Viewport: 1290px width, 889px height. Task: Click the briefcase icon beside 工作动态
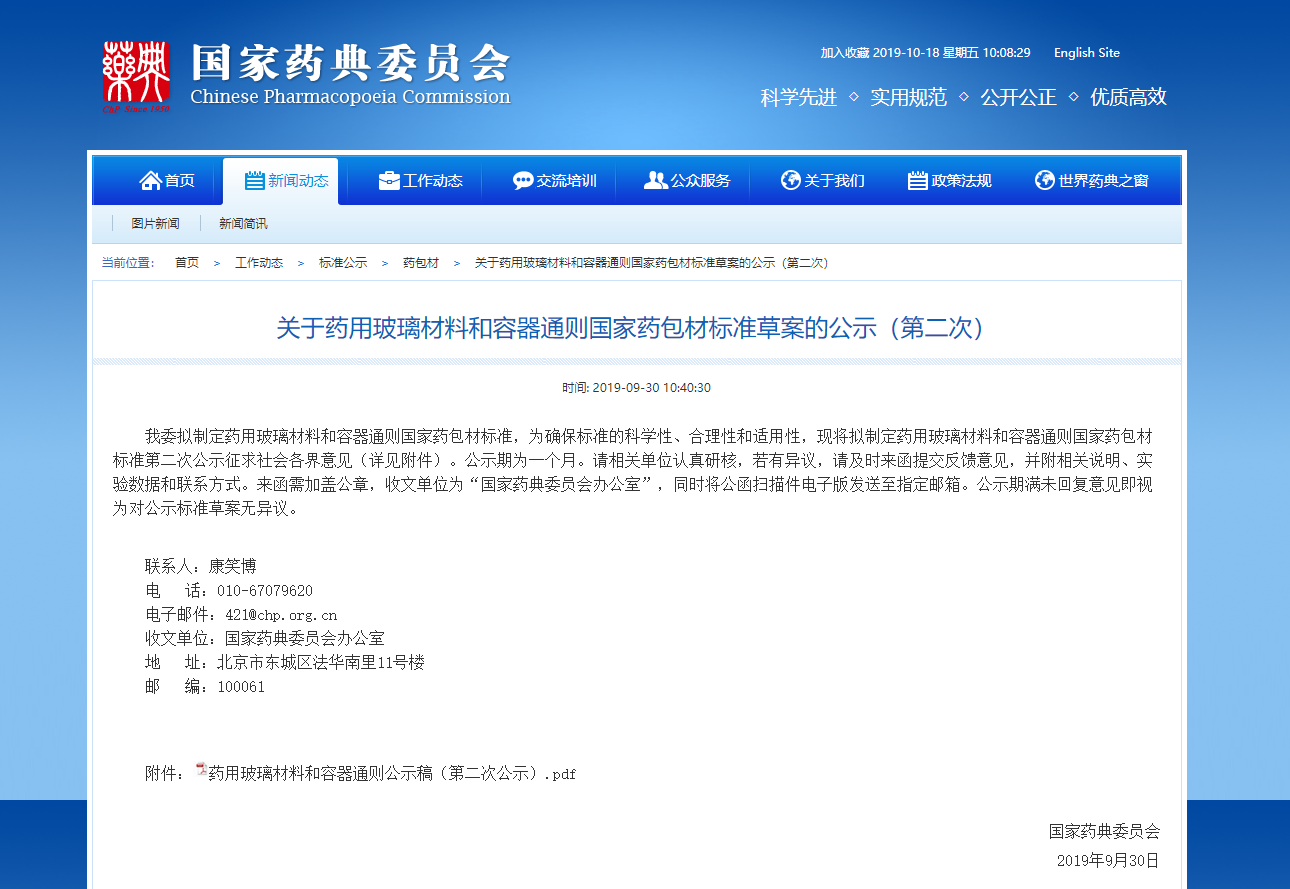coord(389,180)
